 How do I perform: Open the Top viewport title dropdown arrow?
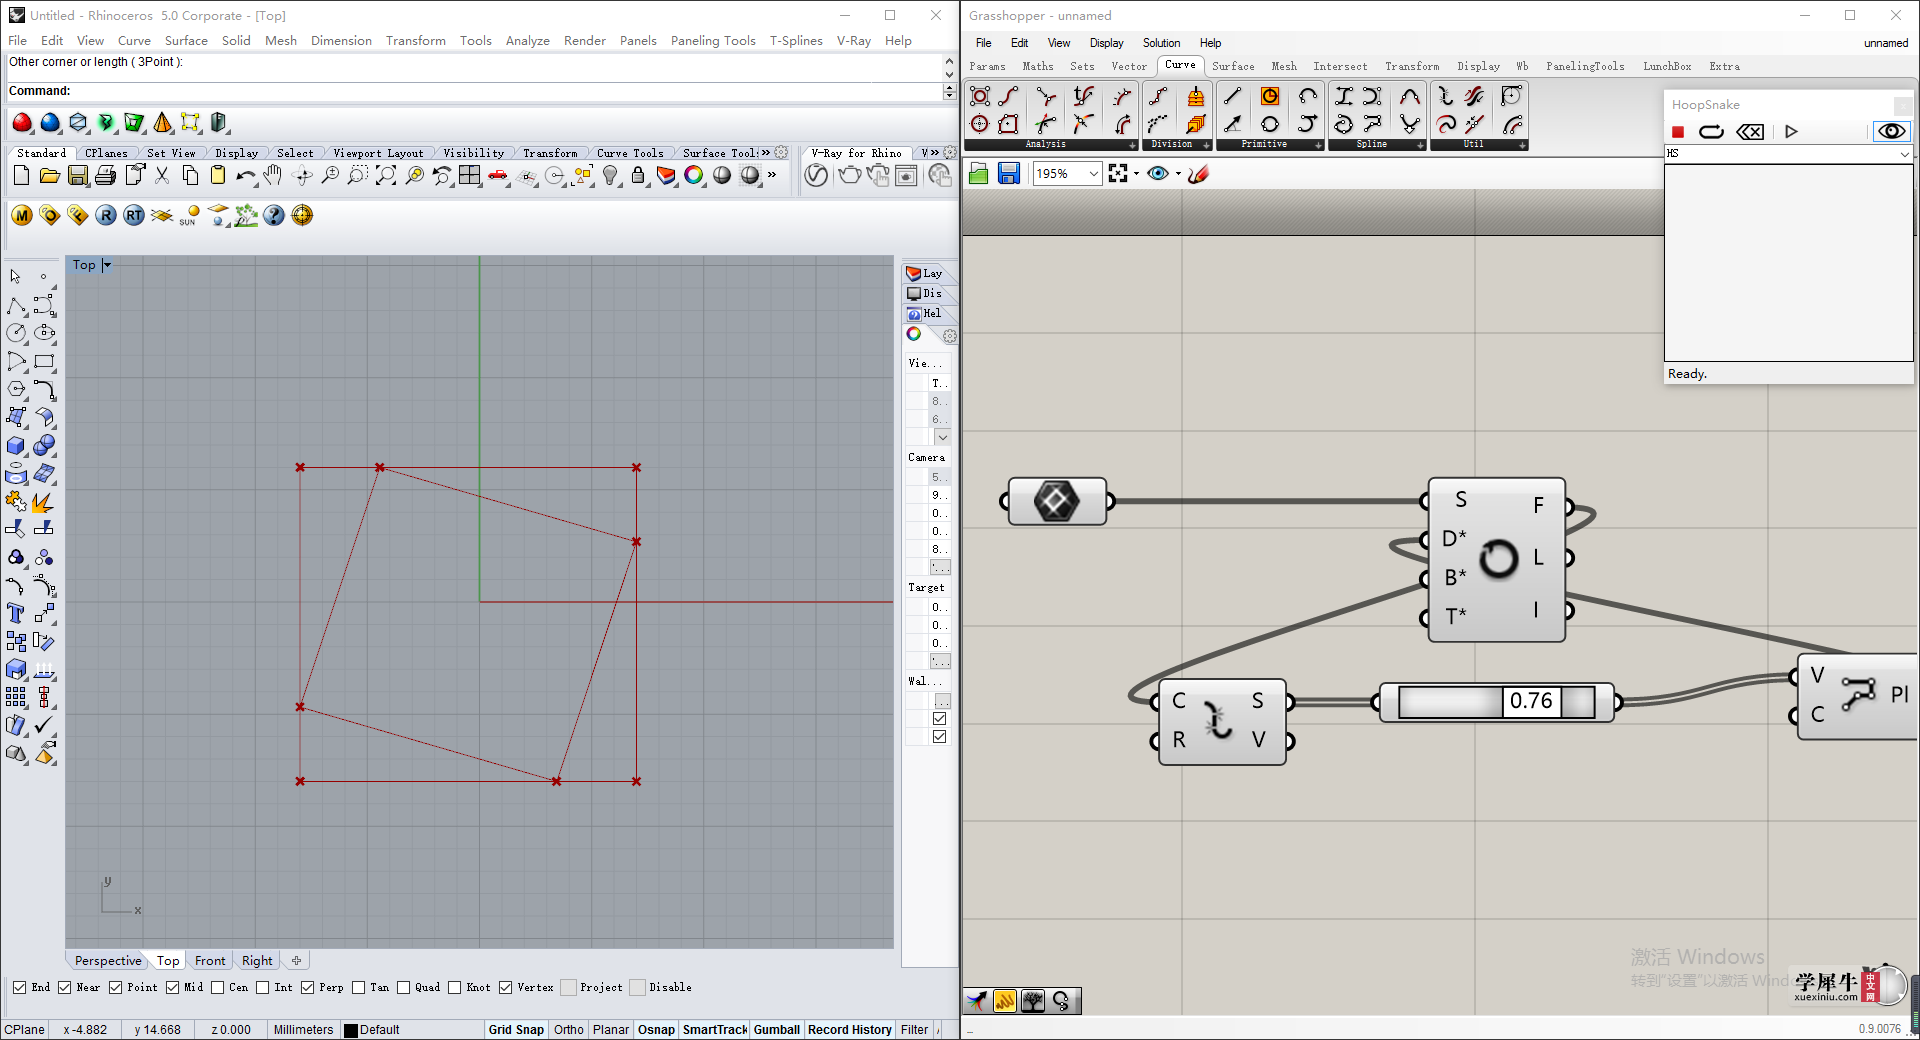click(x=107, y=265)
